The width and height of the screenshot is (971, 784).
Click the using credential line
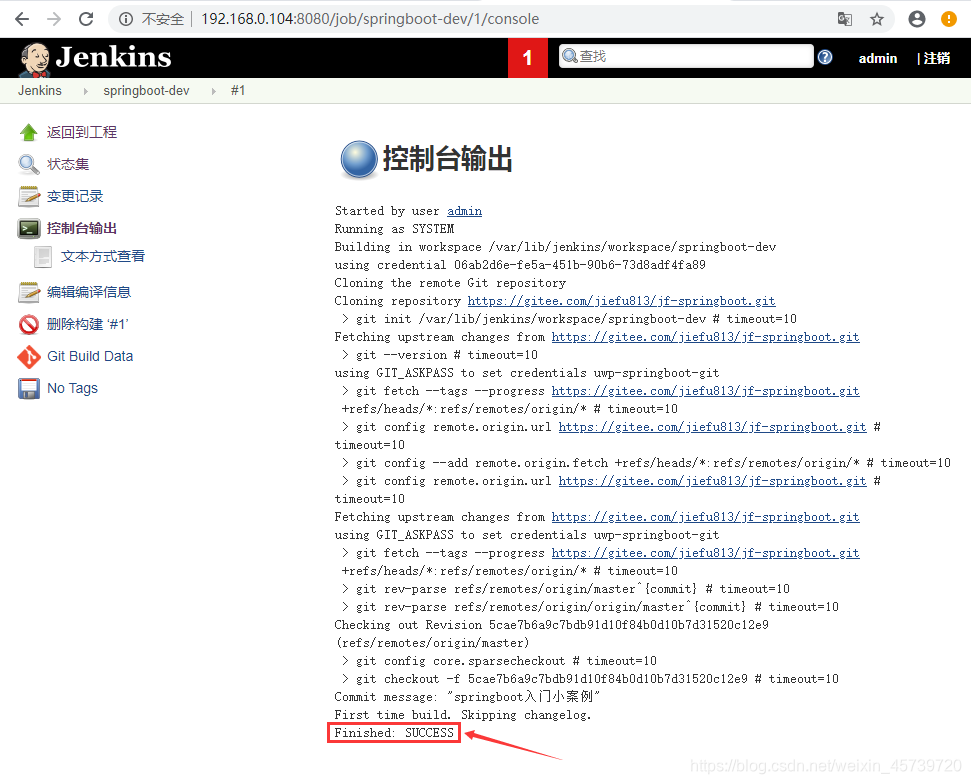pyautogui.click(x=520, y=265)
